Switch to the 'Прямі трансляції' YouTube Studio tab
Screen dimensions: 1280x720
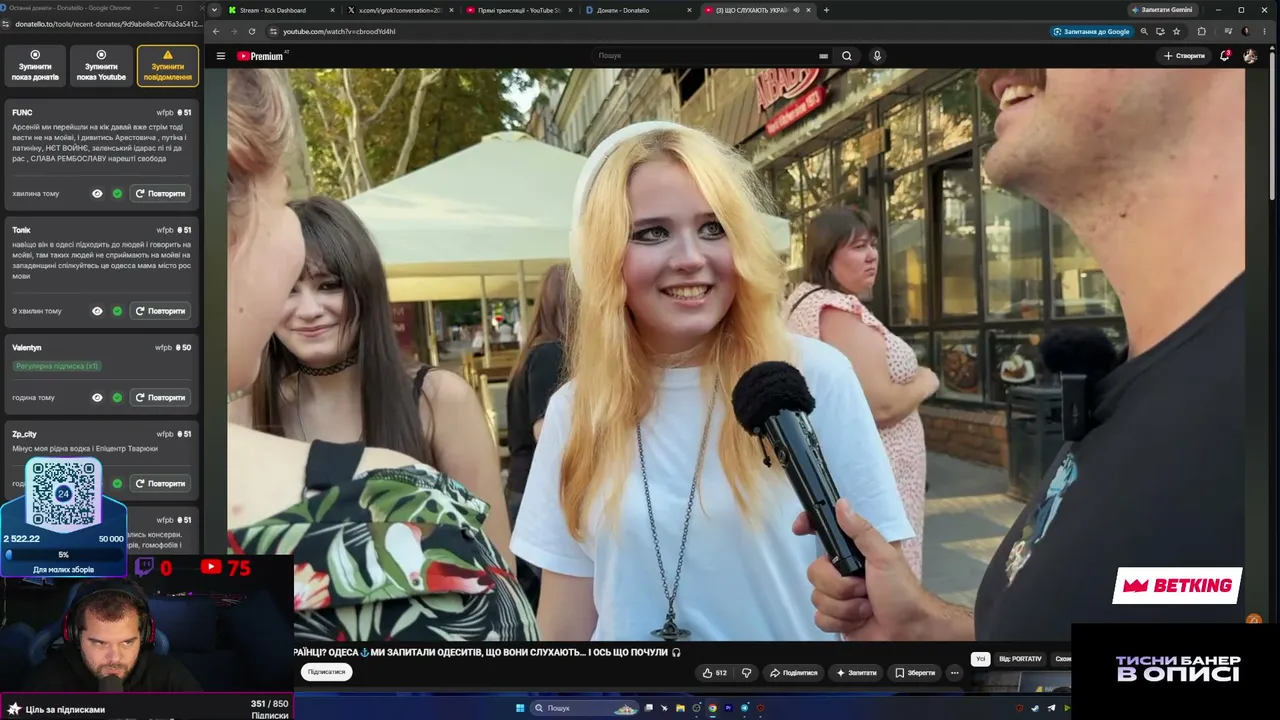(x=518, y=10)
